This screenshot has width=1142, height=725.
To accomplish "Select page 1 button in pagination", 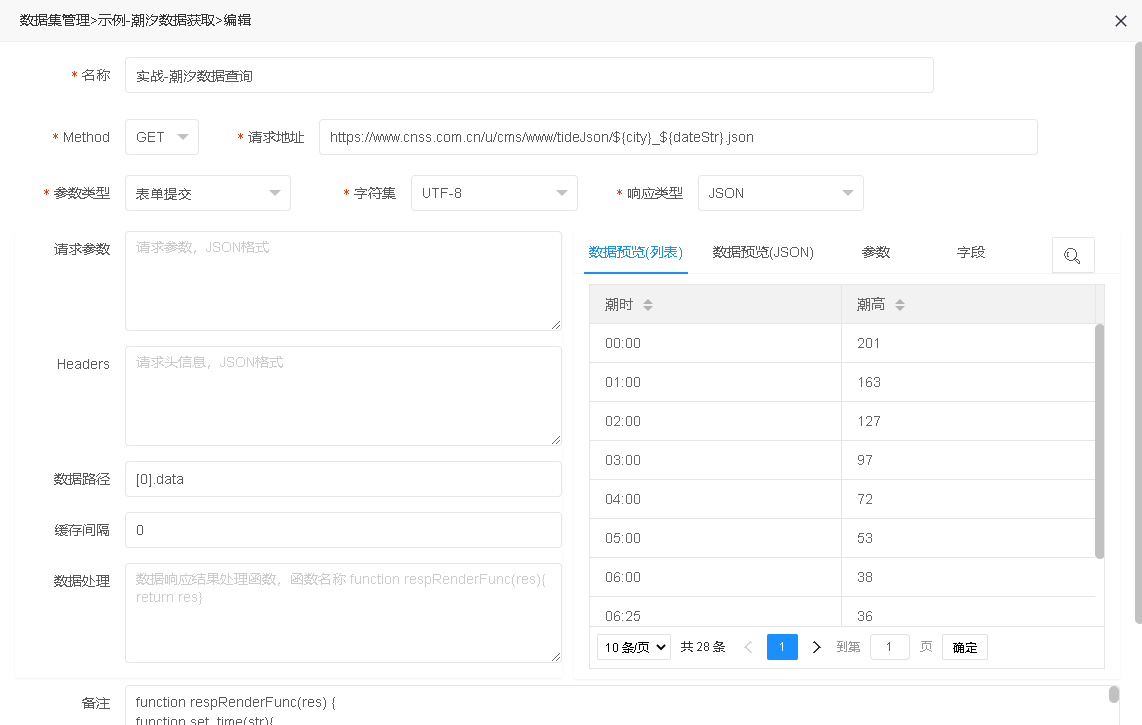I will point(782,647).
